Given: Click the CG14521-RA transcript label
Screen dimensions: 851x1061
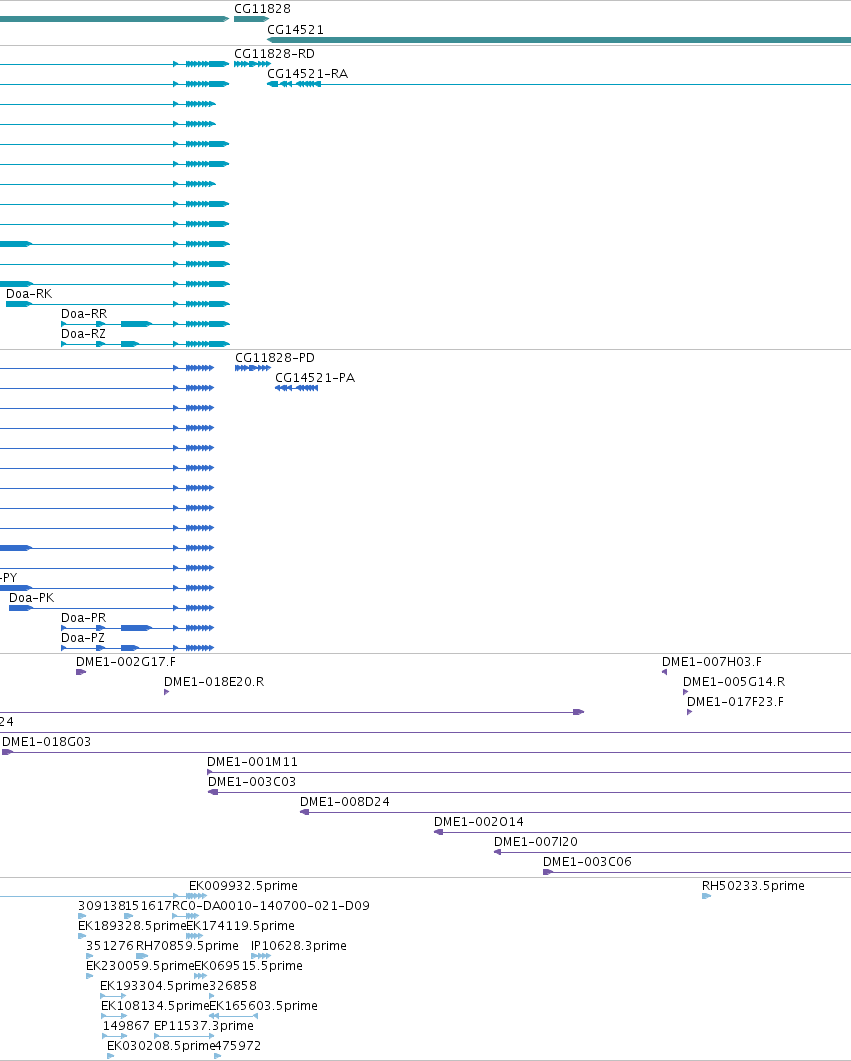Looking at the screenshot, I should tap(307, 74).
